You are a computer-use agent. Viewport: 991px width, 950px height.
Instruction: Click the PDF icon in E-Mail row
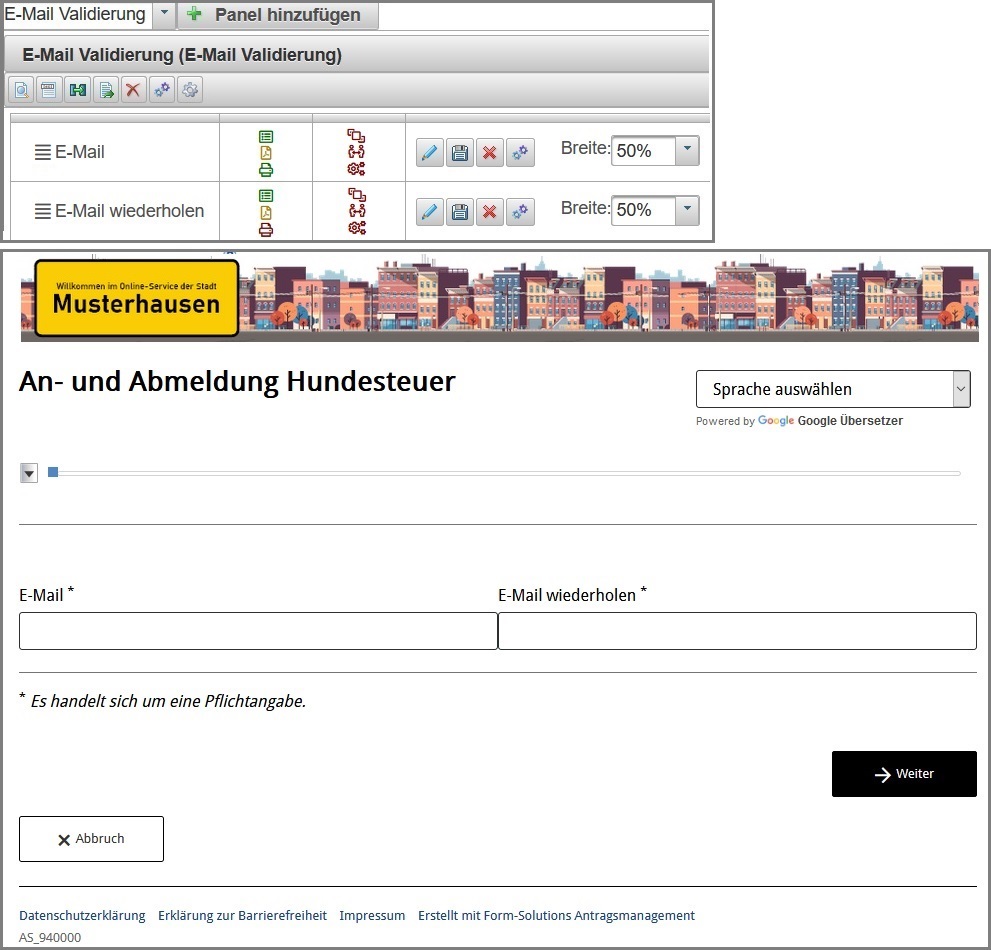click(x=266, y=153)
